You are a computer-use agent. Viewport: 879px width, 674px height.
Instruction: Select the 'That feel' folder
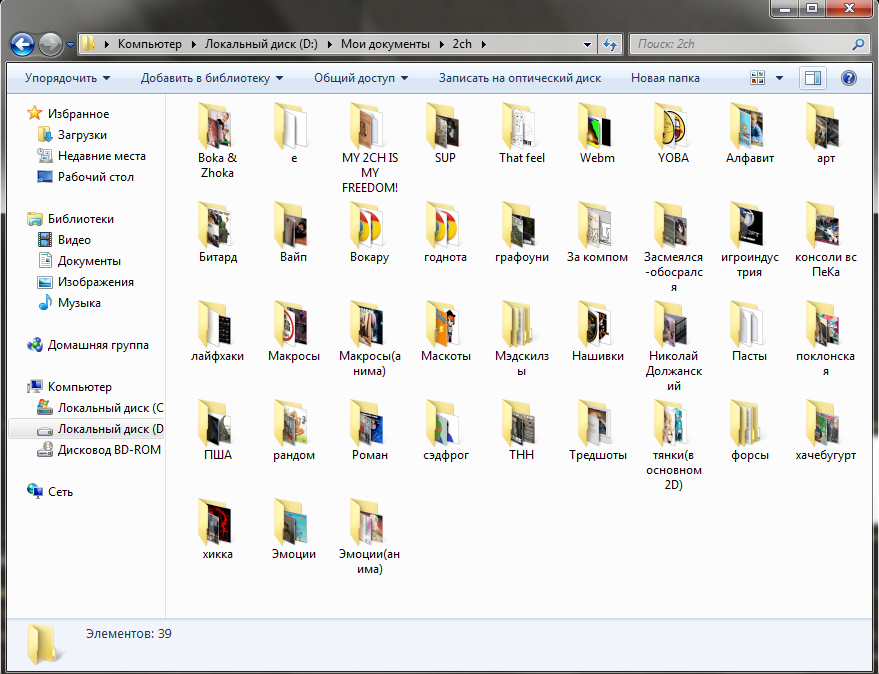[521, 133]
